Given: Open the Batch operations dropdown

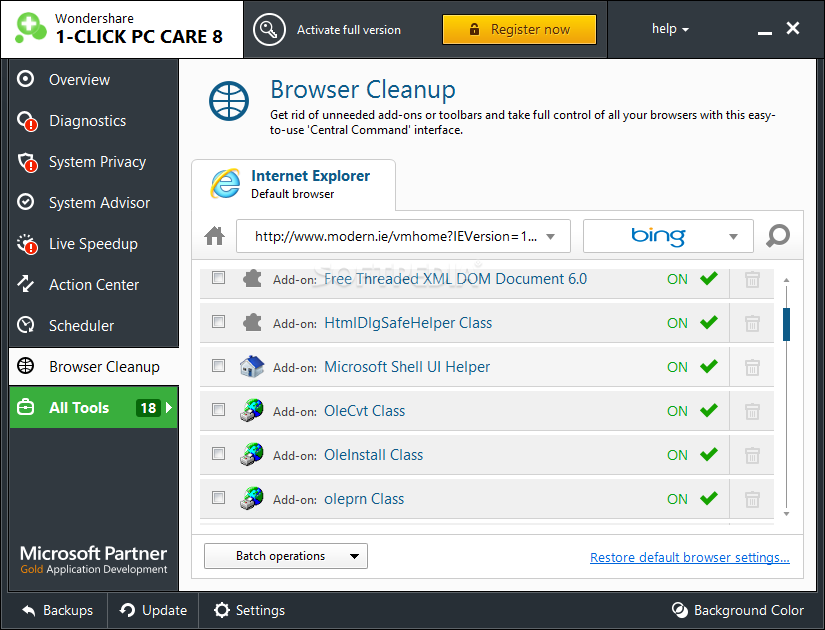Looking at the screenshot, I should [286, 556].
